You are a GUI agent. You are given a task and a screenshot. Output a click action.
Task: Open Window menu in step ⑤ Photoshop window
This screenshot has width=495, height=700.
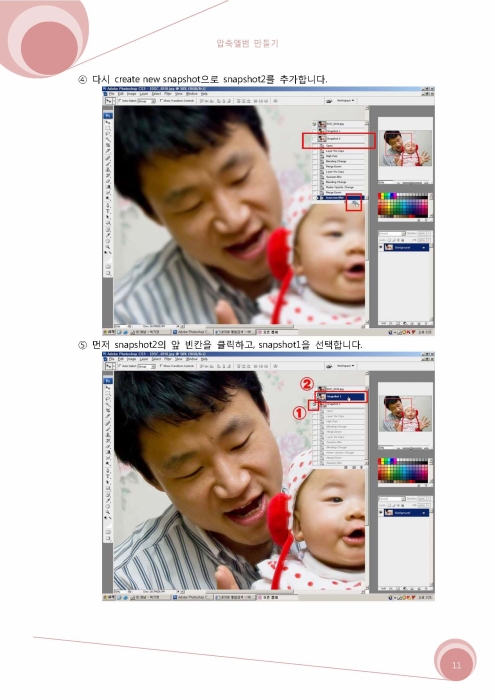coord(192,359)
